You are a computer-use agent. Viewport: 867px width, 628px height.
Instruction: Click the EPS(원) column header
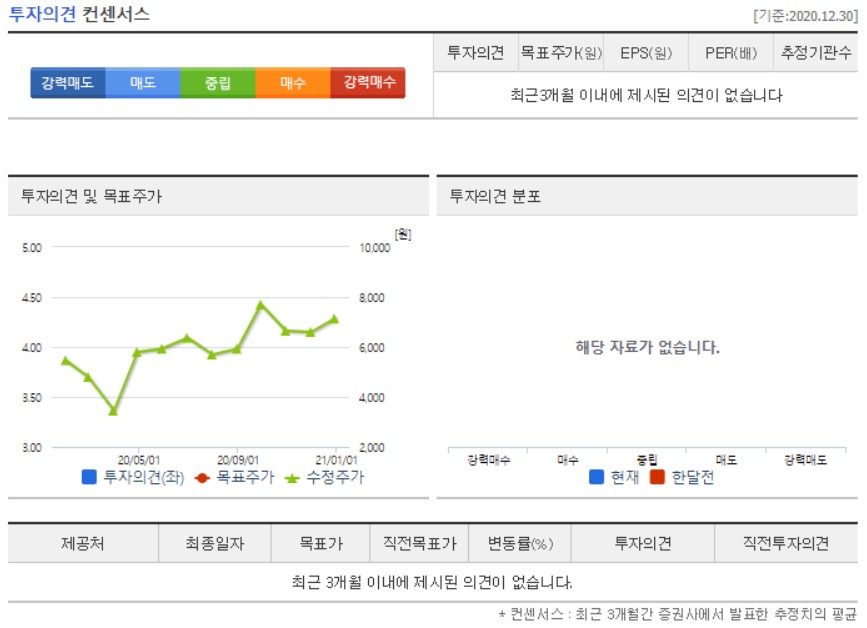pyautogui.click(x=646, y=53)
